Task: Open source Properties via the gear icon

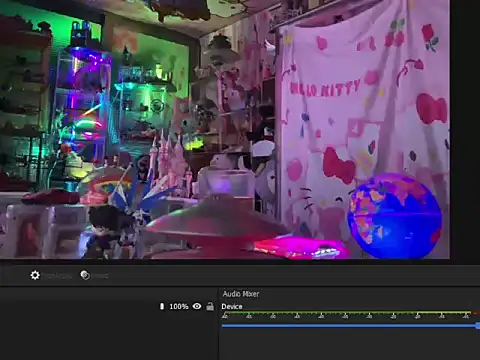Action: point(35,275)
